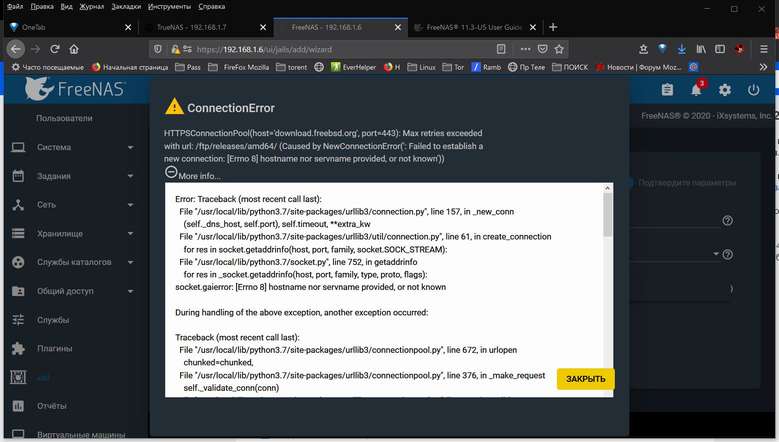The image size is (779, 442).
Task: Click the FreeNAS logo
Action: [75, 89]
